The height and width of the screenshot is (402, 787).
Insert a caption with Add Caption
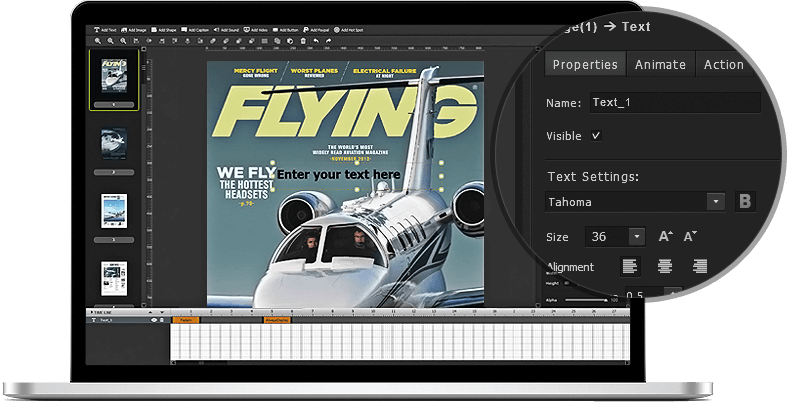click(195, 30)
